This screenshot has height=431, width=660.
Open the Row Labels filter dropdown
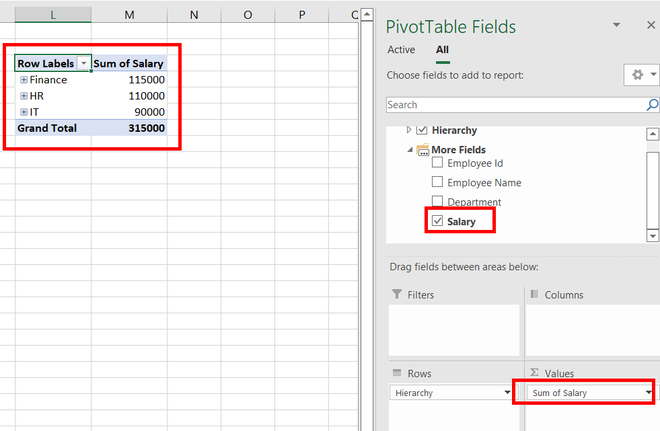click(x=84, y=64)
